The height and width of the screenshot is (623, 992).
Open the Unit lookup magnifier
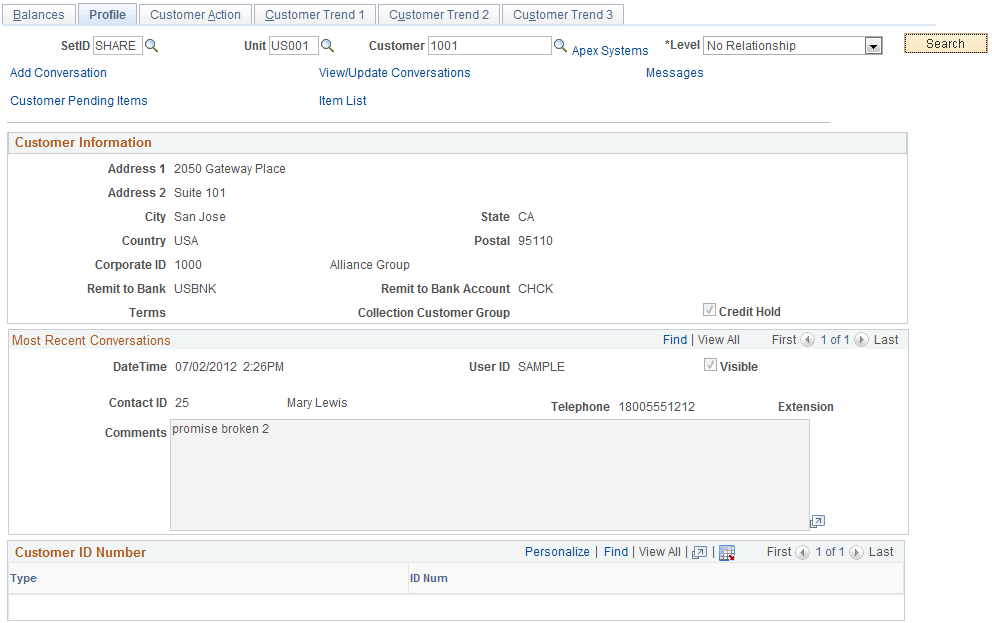[x=330, y=45]
